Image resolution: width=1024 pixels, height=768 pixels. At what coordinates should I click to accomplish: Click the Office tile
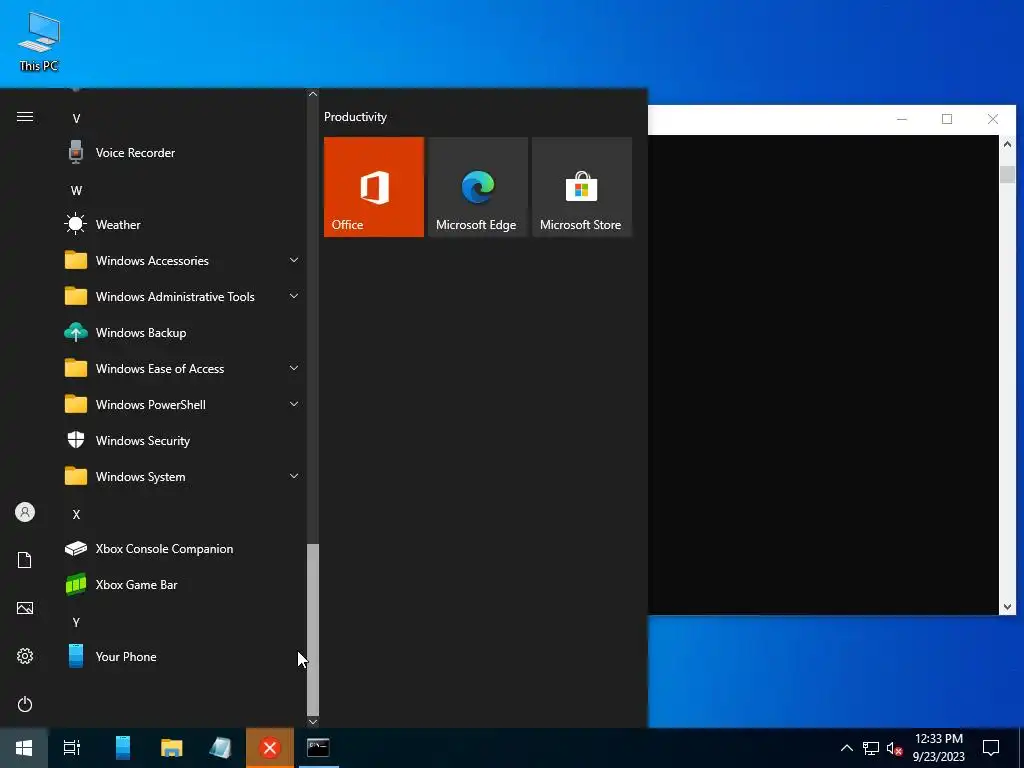(374, 187)
